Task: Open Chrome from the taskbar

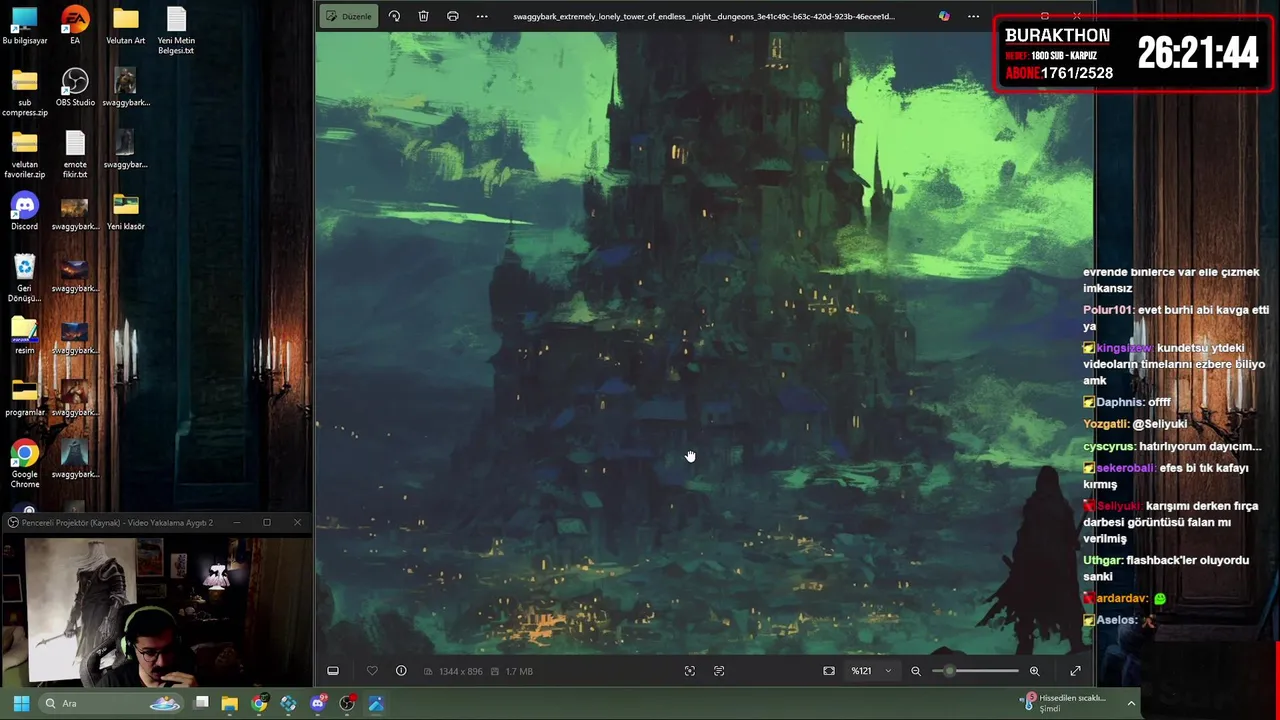Action: [259, 703]
